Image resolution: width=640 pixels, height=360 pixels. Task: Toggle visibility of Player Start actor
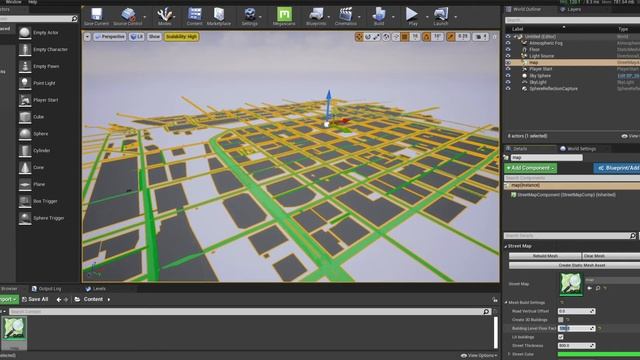click(508, 69)
